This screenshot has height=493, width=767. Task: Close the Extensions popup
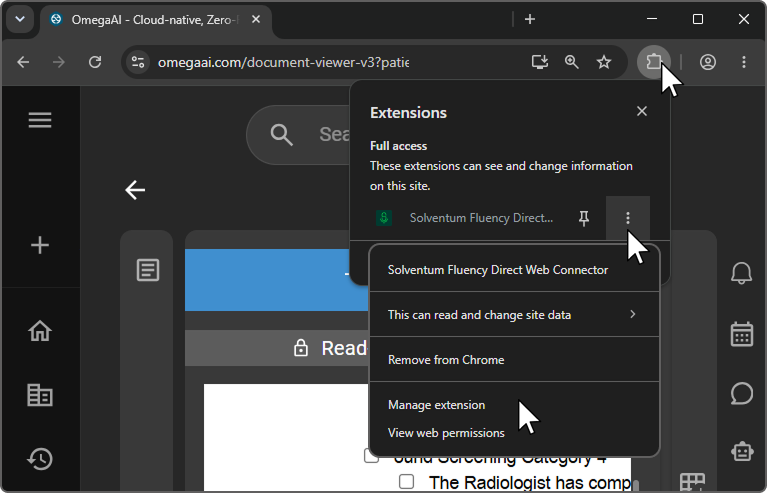pos(642,112)
